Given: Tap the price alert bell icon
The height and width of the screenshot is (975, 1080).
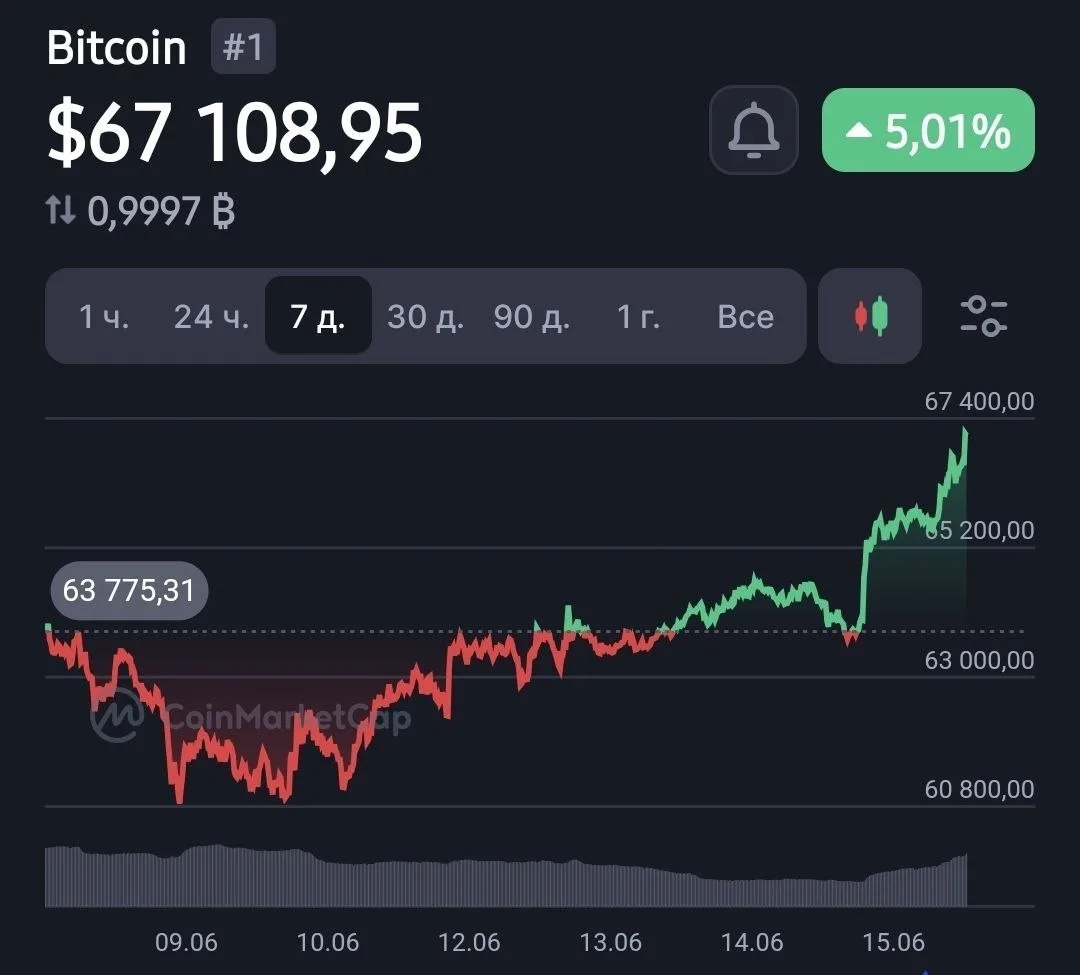Looking at the screenshot, I should (x=754, y=130).
